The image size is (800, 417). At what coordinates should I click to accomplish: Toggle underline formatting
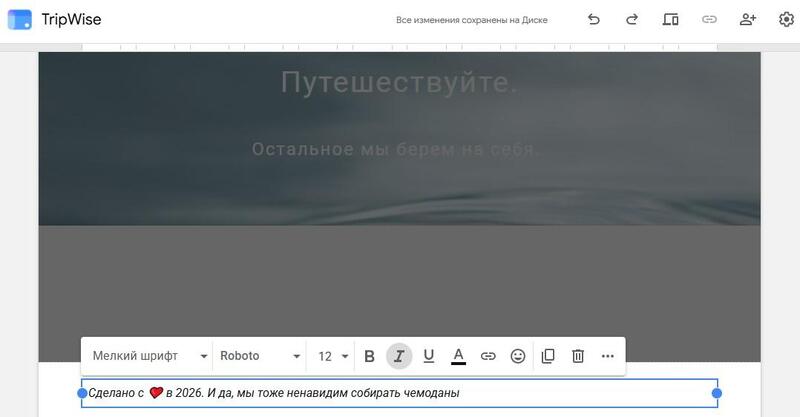[x=429, y=356]
